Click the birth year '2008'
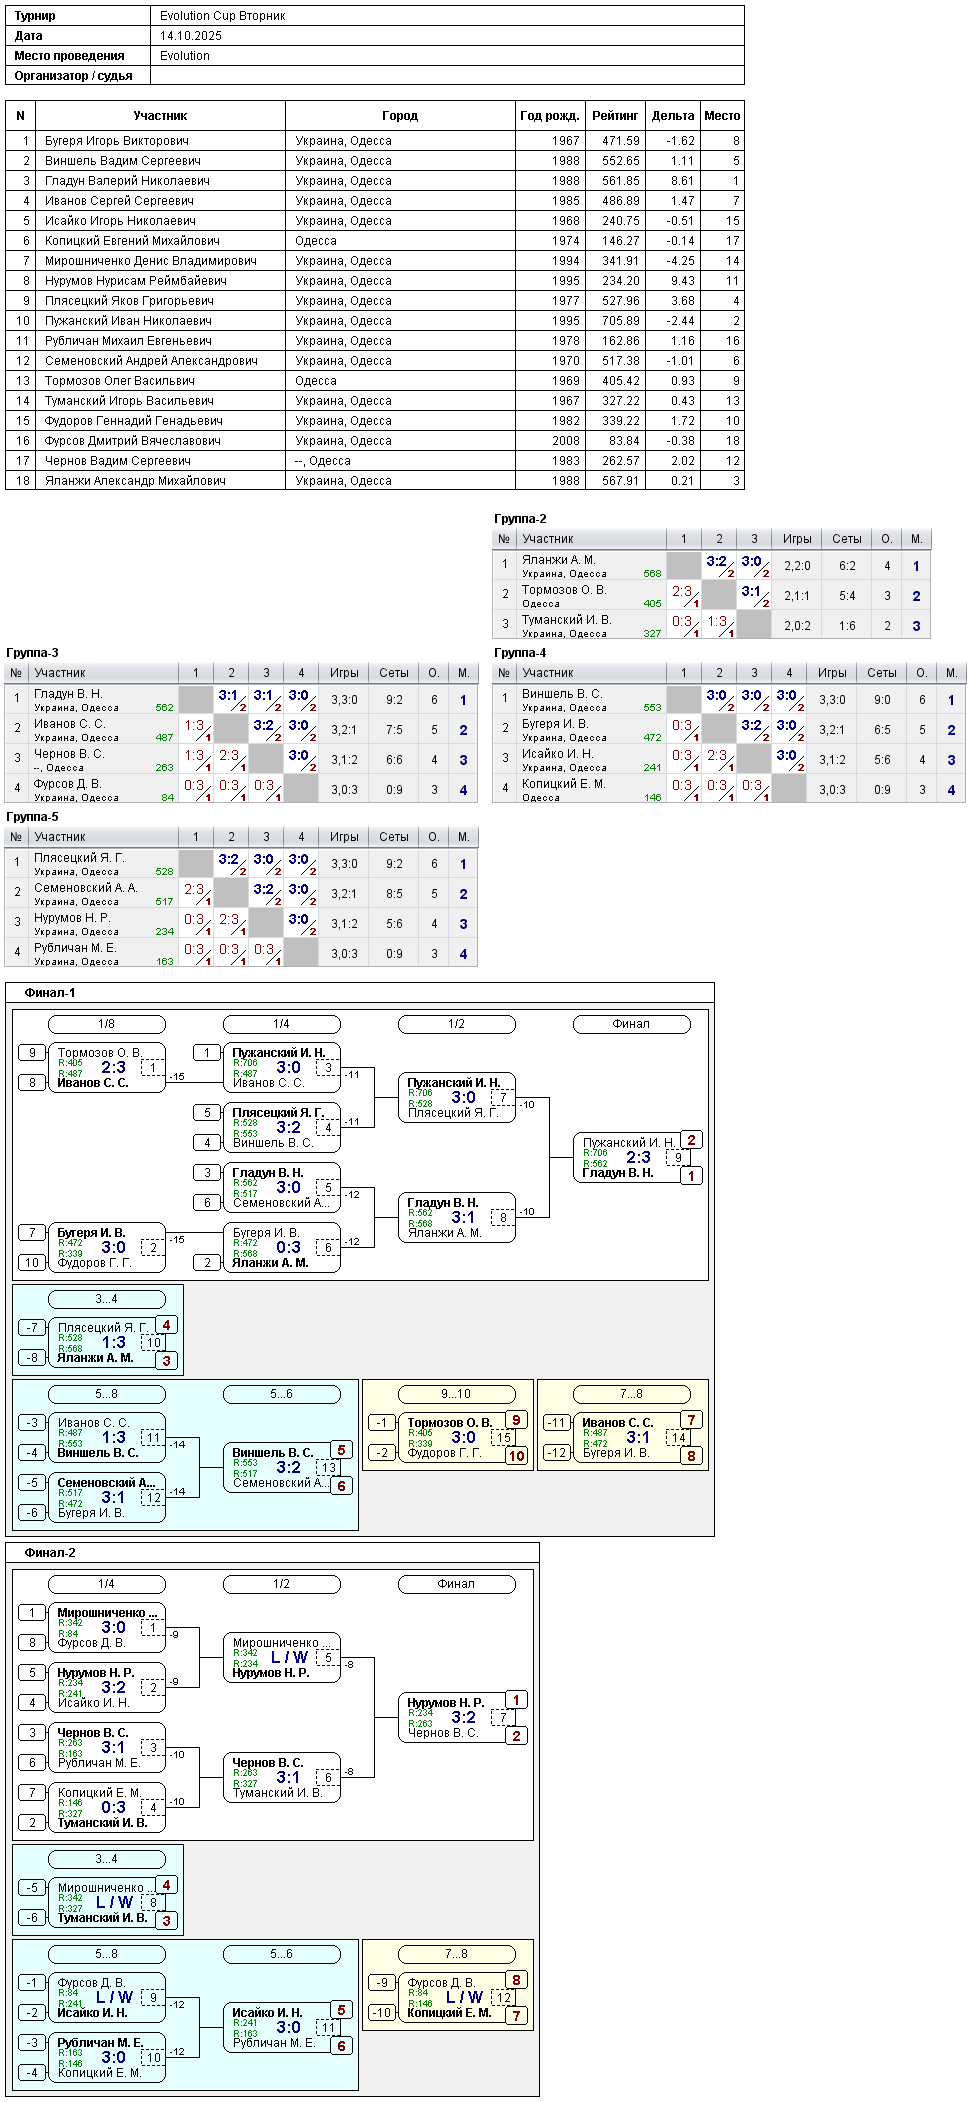 tap(566, 441)
